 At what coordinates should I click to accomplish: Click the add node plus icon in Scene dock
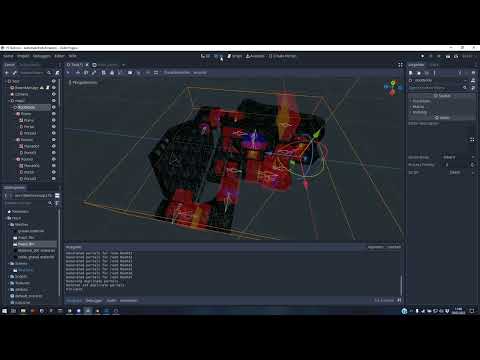point(7,73)
